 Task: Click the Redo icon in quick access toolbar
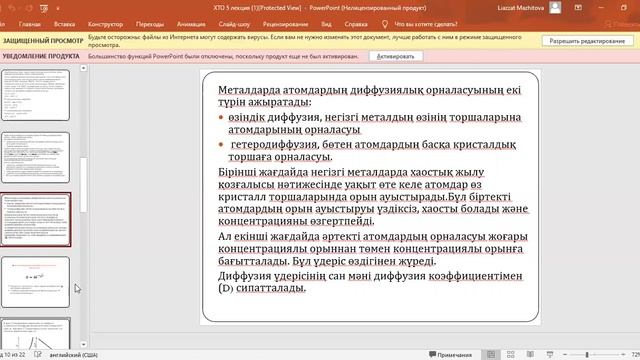pos(29,8)
